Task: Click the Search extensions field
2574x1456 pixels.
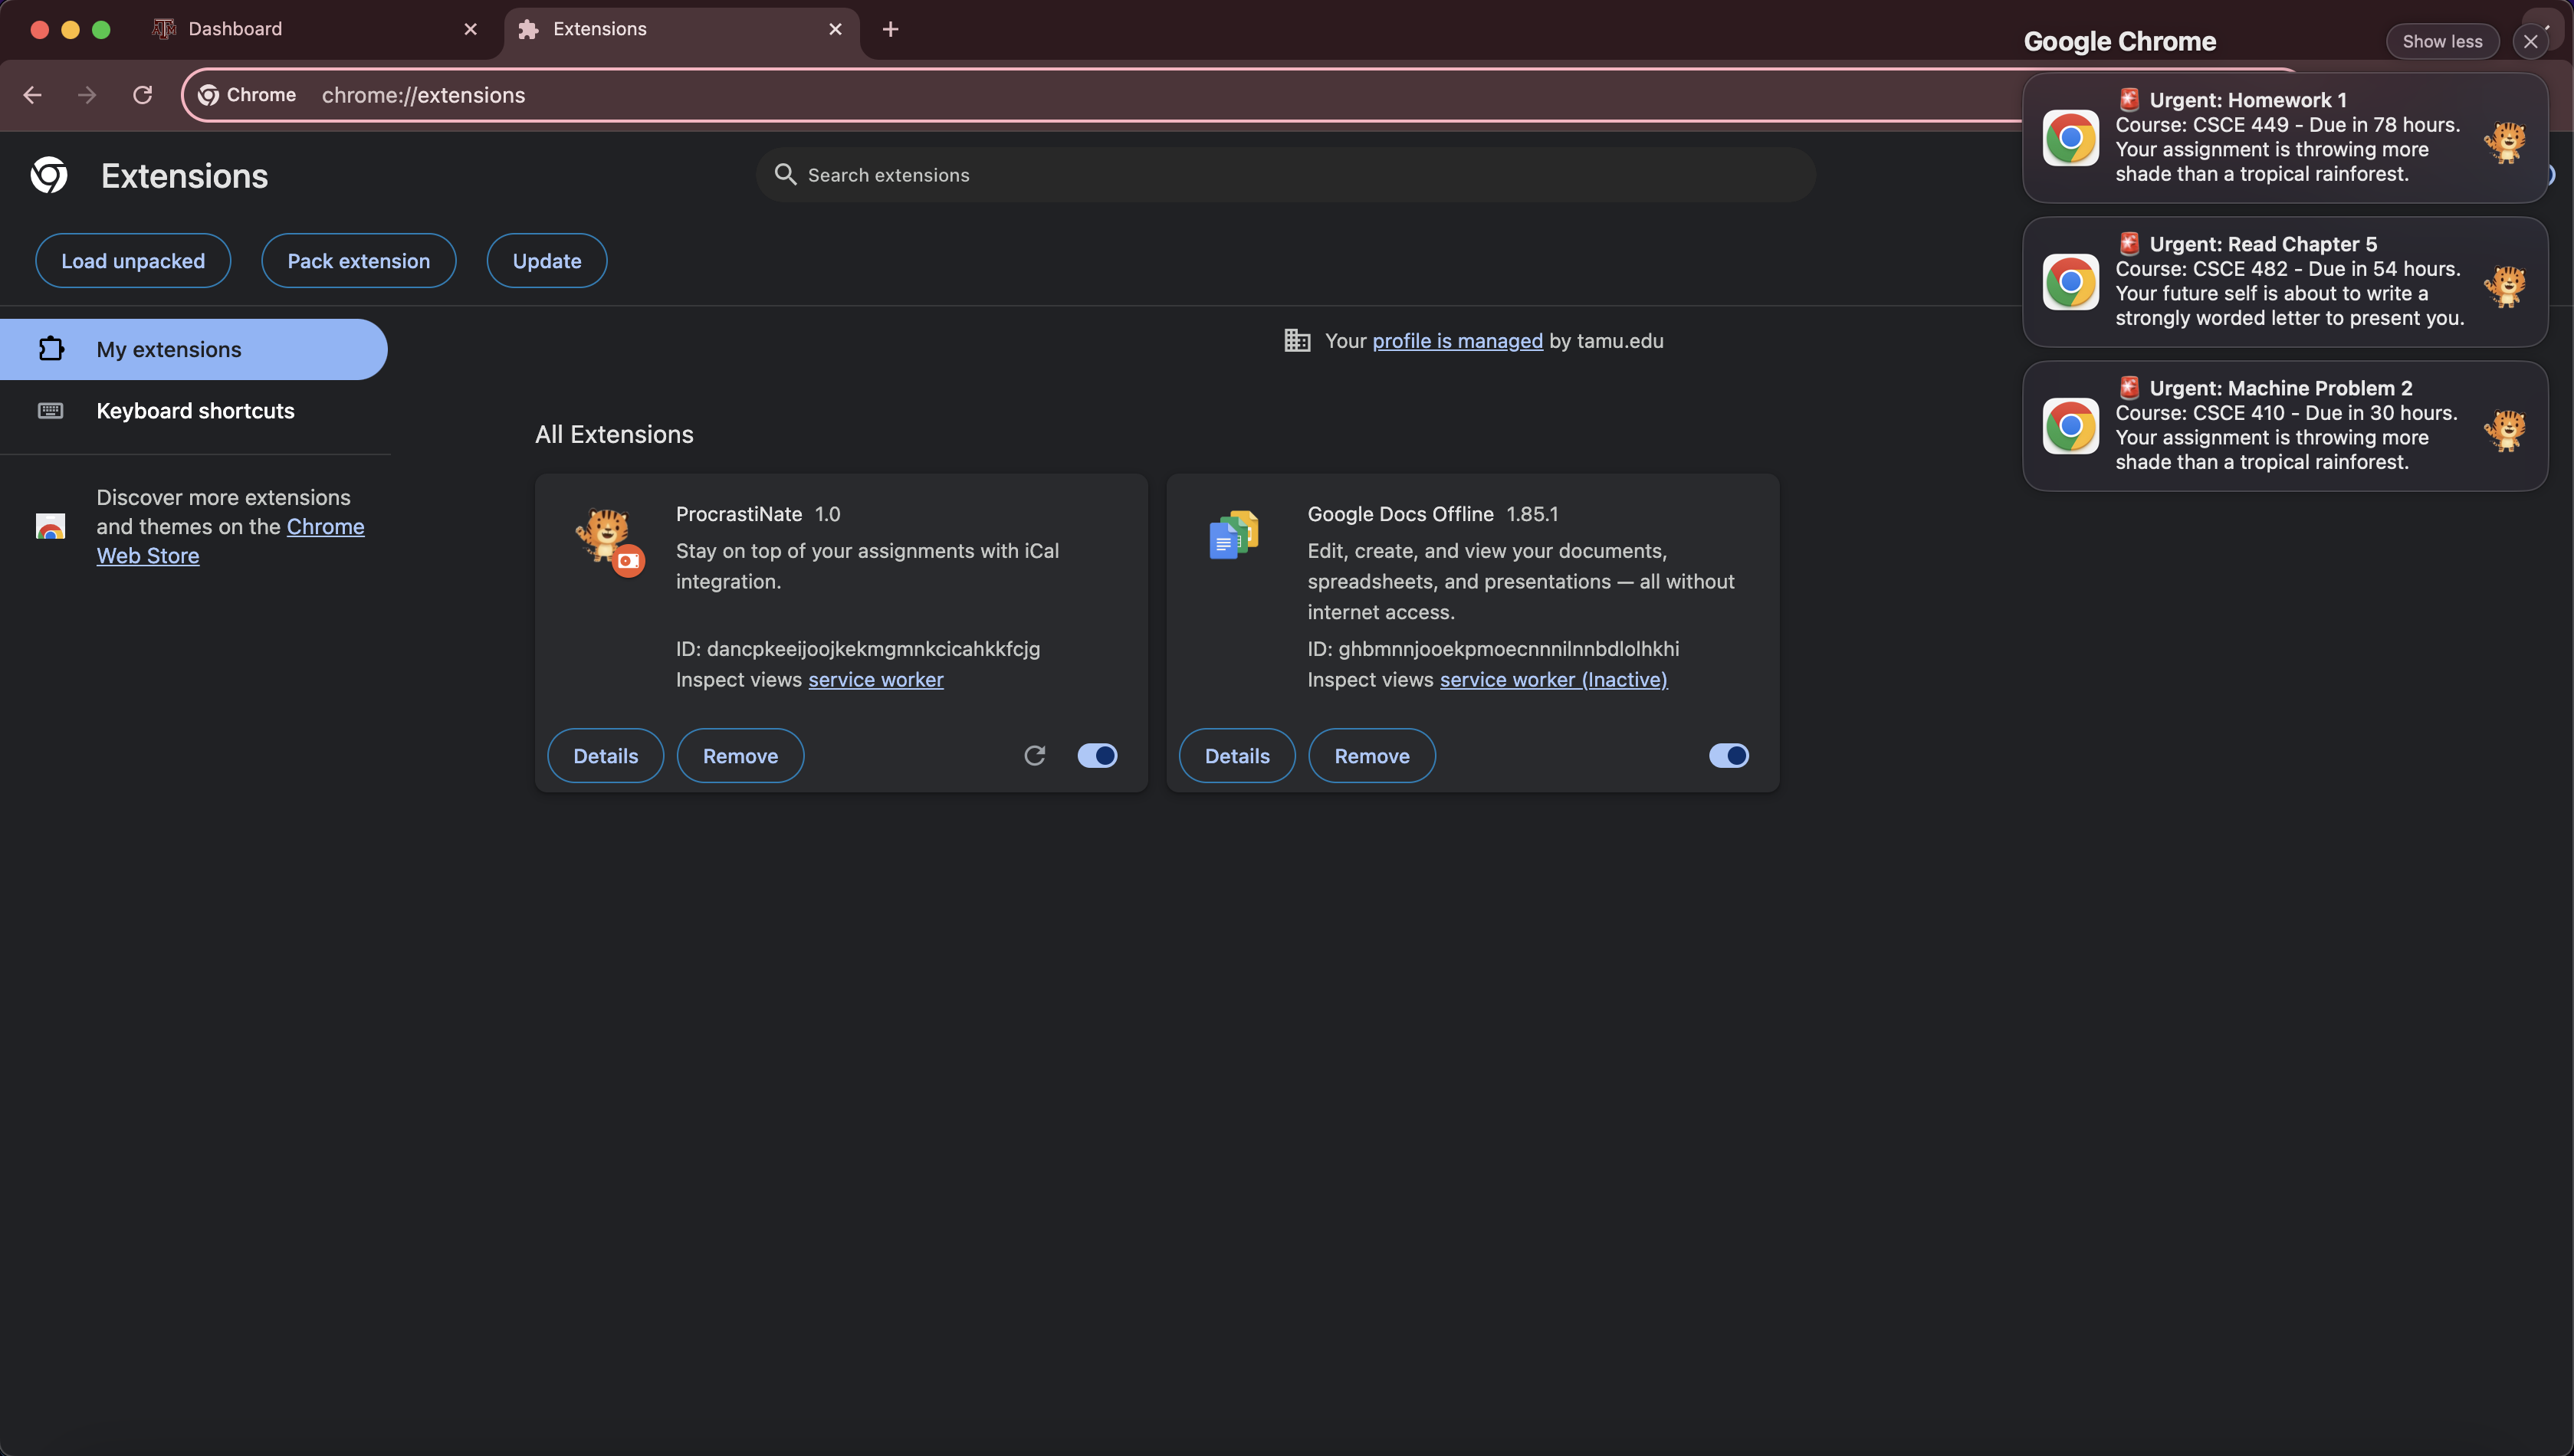Action: coord(1286,175)
